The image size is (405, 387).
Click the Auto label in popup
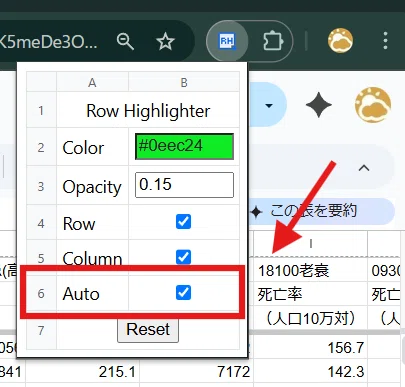pos(81,294)
